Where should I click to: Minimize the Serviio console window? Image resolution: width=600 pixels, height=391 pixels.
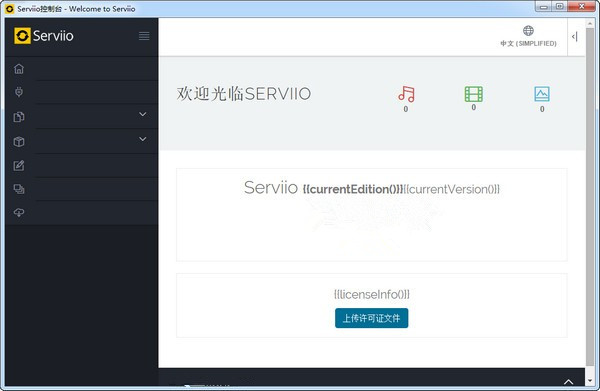pos(543,7)
